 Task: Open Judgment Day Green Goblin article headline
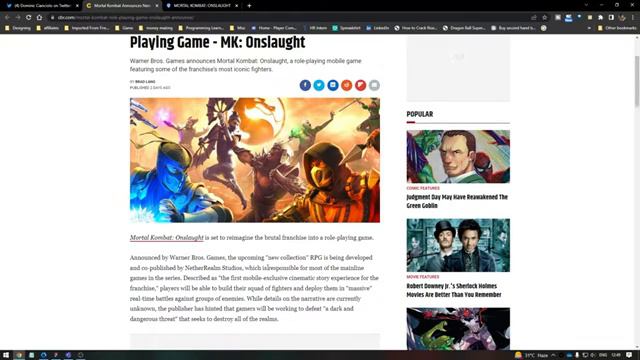[x=457, y=201]
